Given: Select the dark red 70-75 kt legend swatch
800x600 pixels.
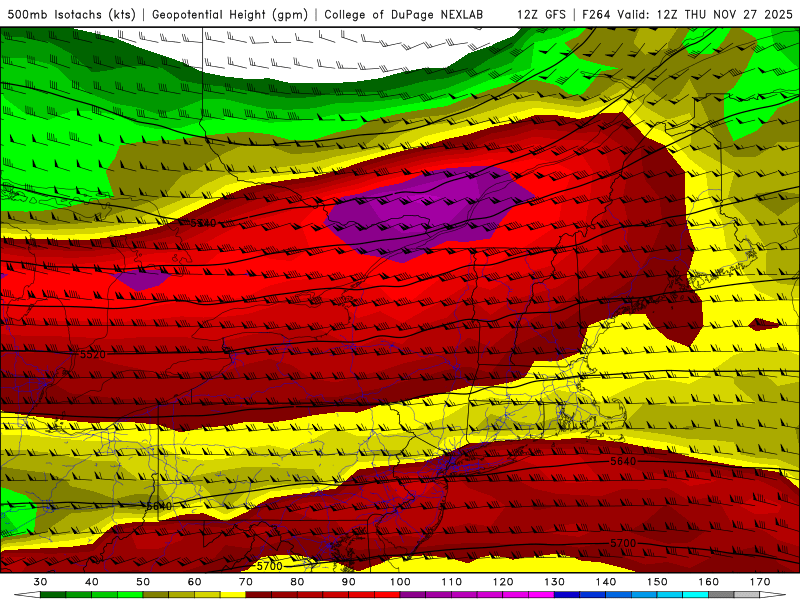Looking at the screenshot, I should [x=259, y=595].
